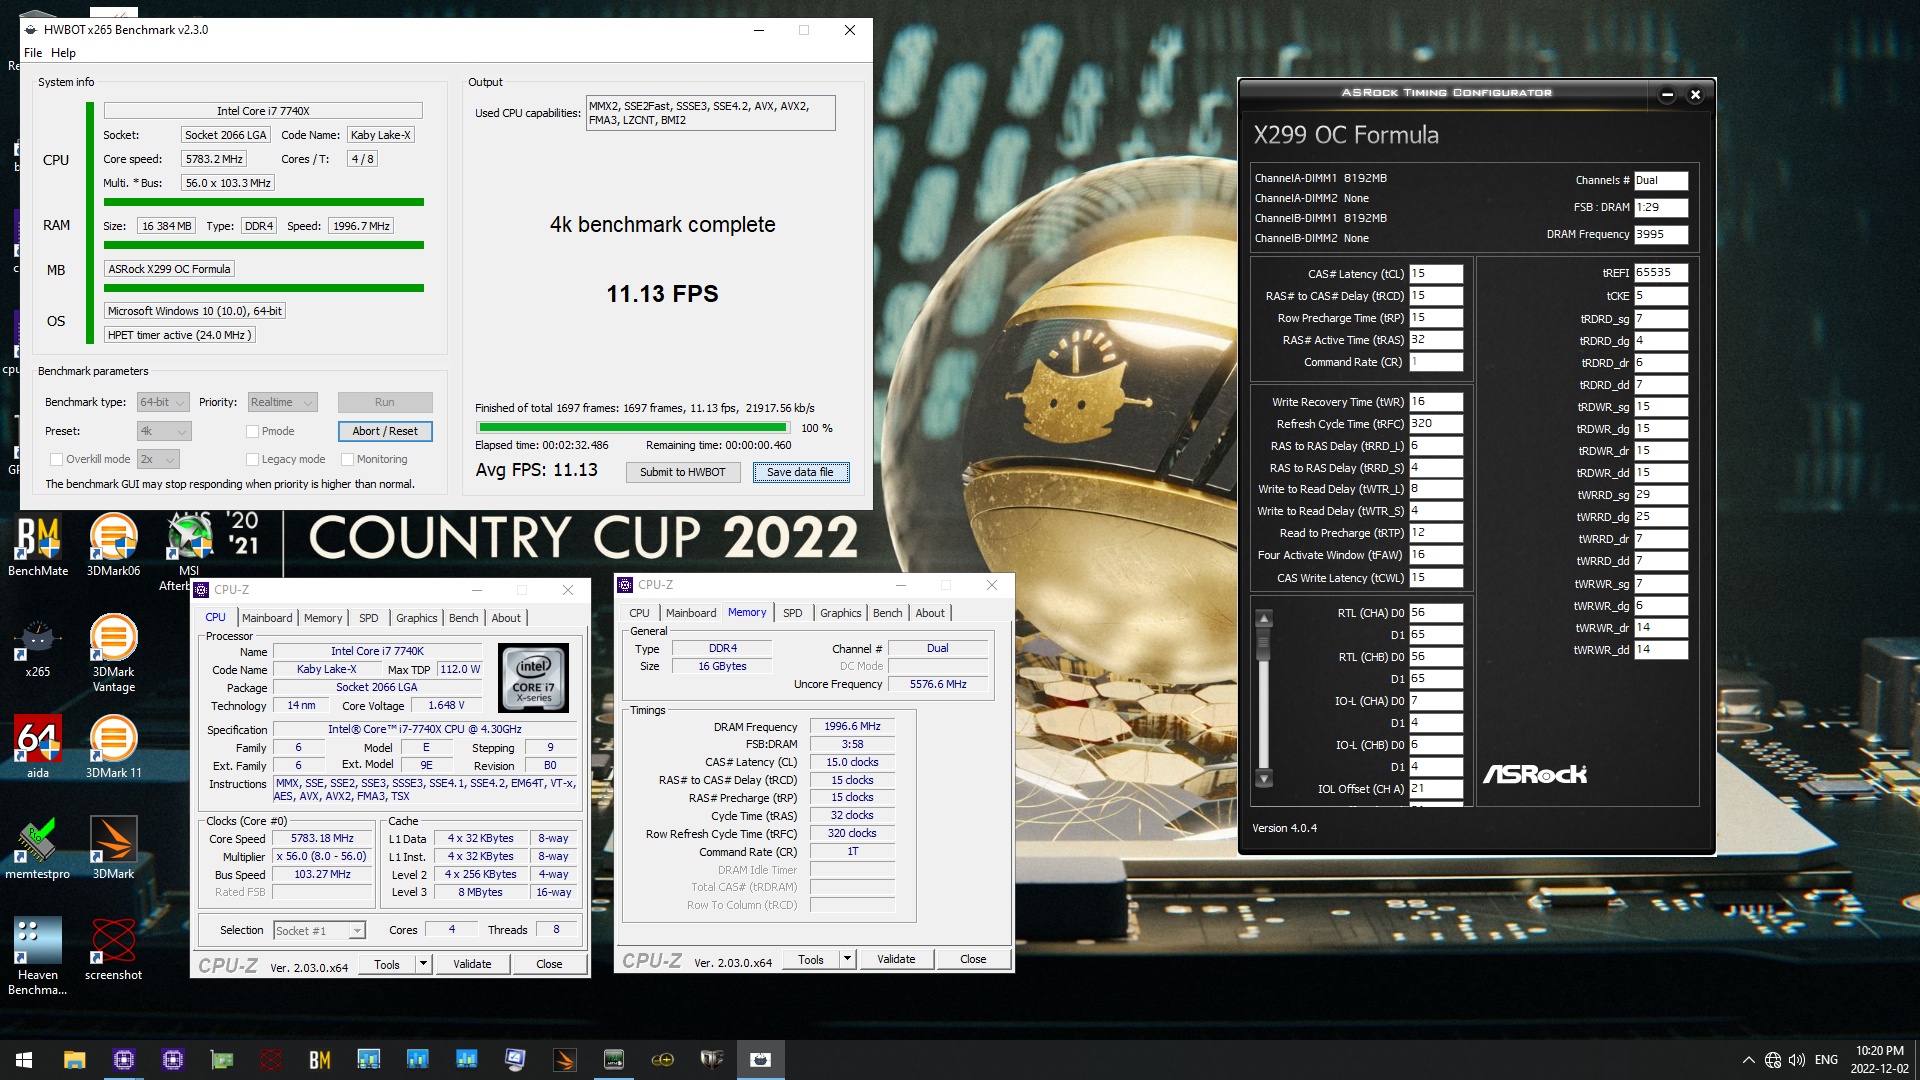Open the Socket #1 selection dropdown
Image resolution: width=1920 pixels, height=1080 pixels.
click(x=320, y=930)
